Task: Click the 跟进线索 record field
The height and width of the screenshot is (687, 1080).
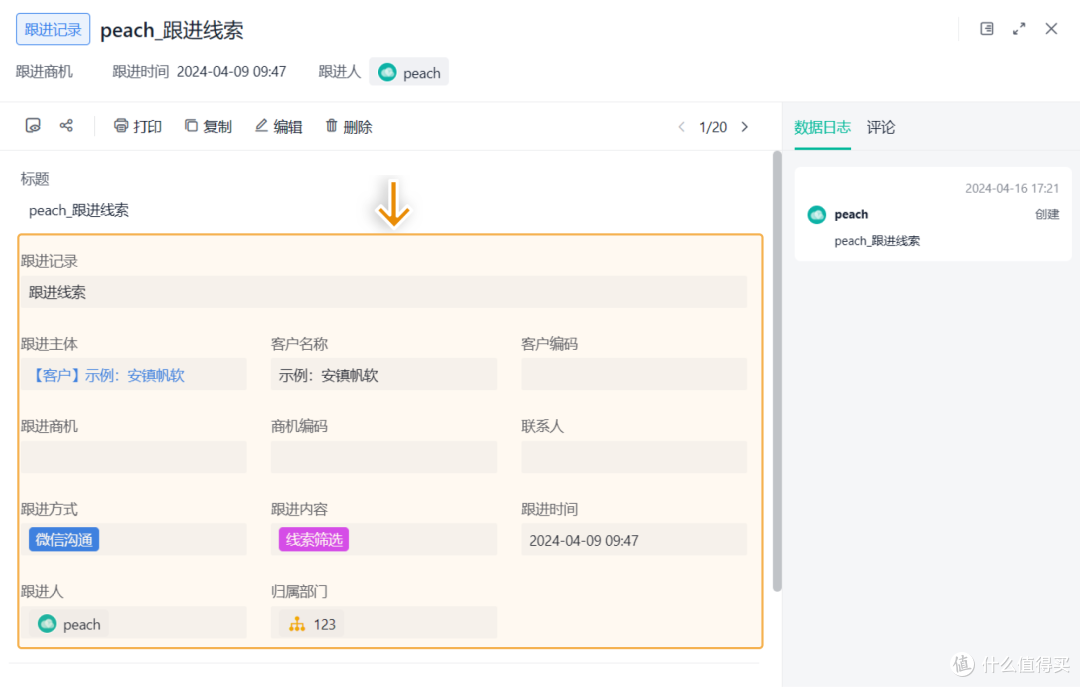Action: coord(384,292)
